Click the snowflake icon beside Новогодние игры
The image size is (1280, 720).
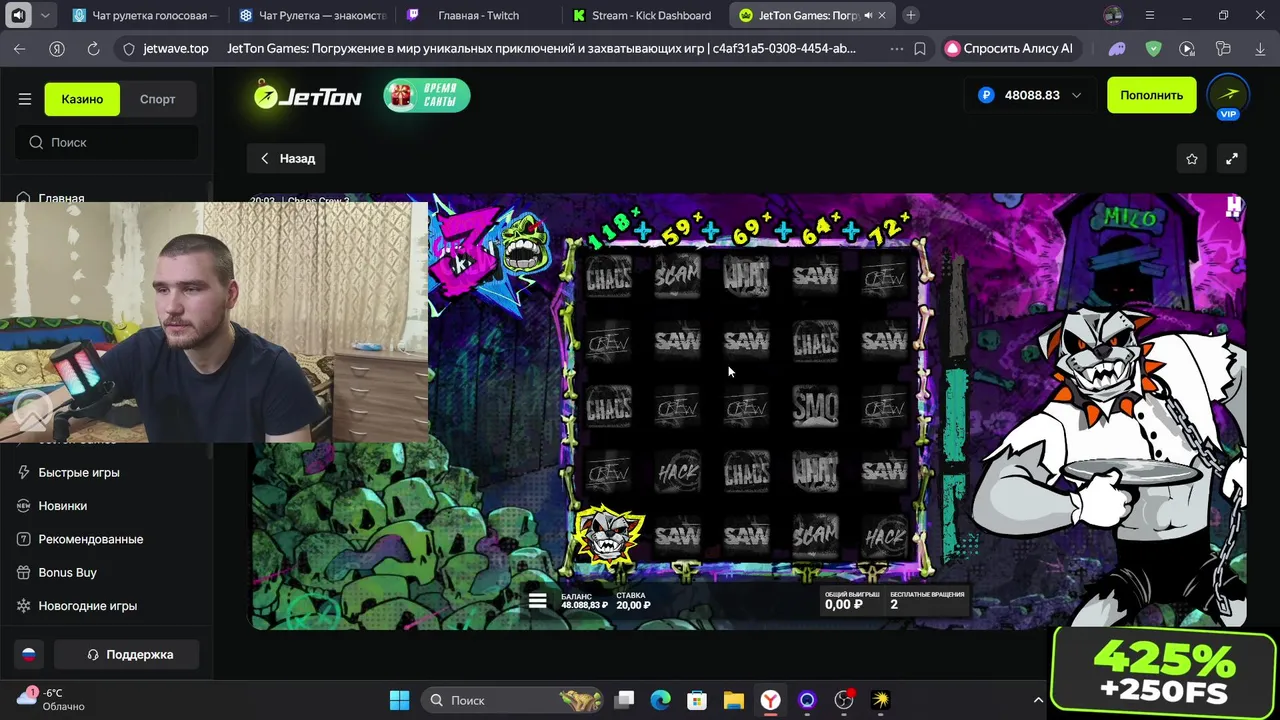click(24, 605)
